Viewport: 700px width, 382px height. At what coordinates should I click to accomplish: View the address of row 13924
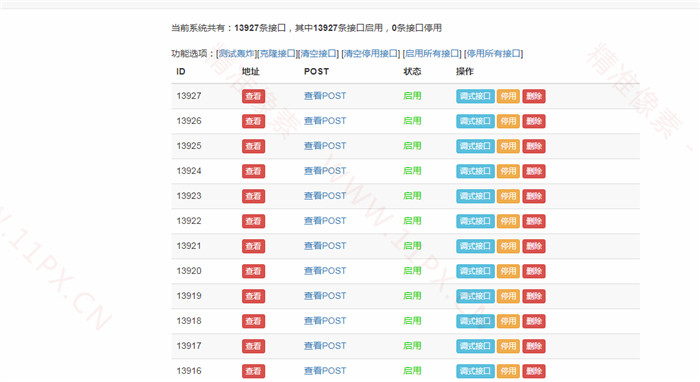254,171
